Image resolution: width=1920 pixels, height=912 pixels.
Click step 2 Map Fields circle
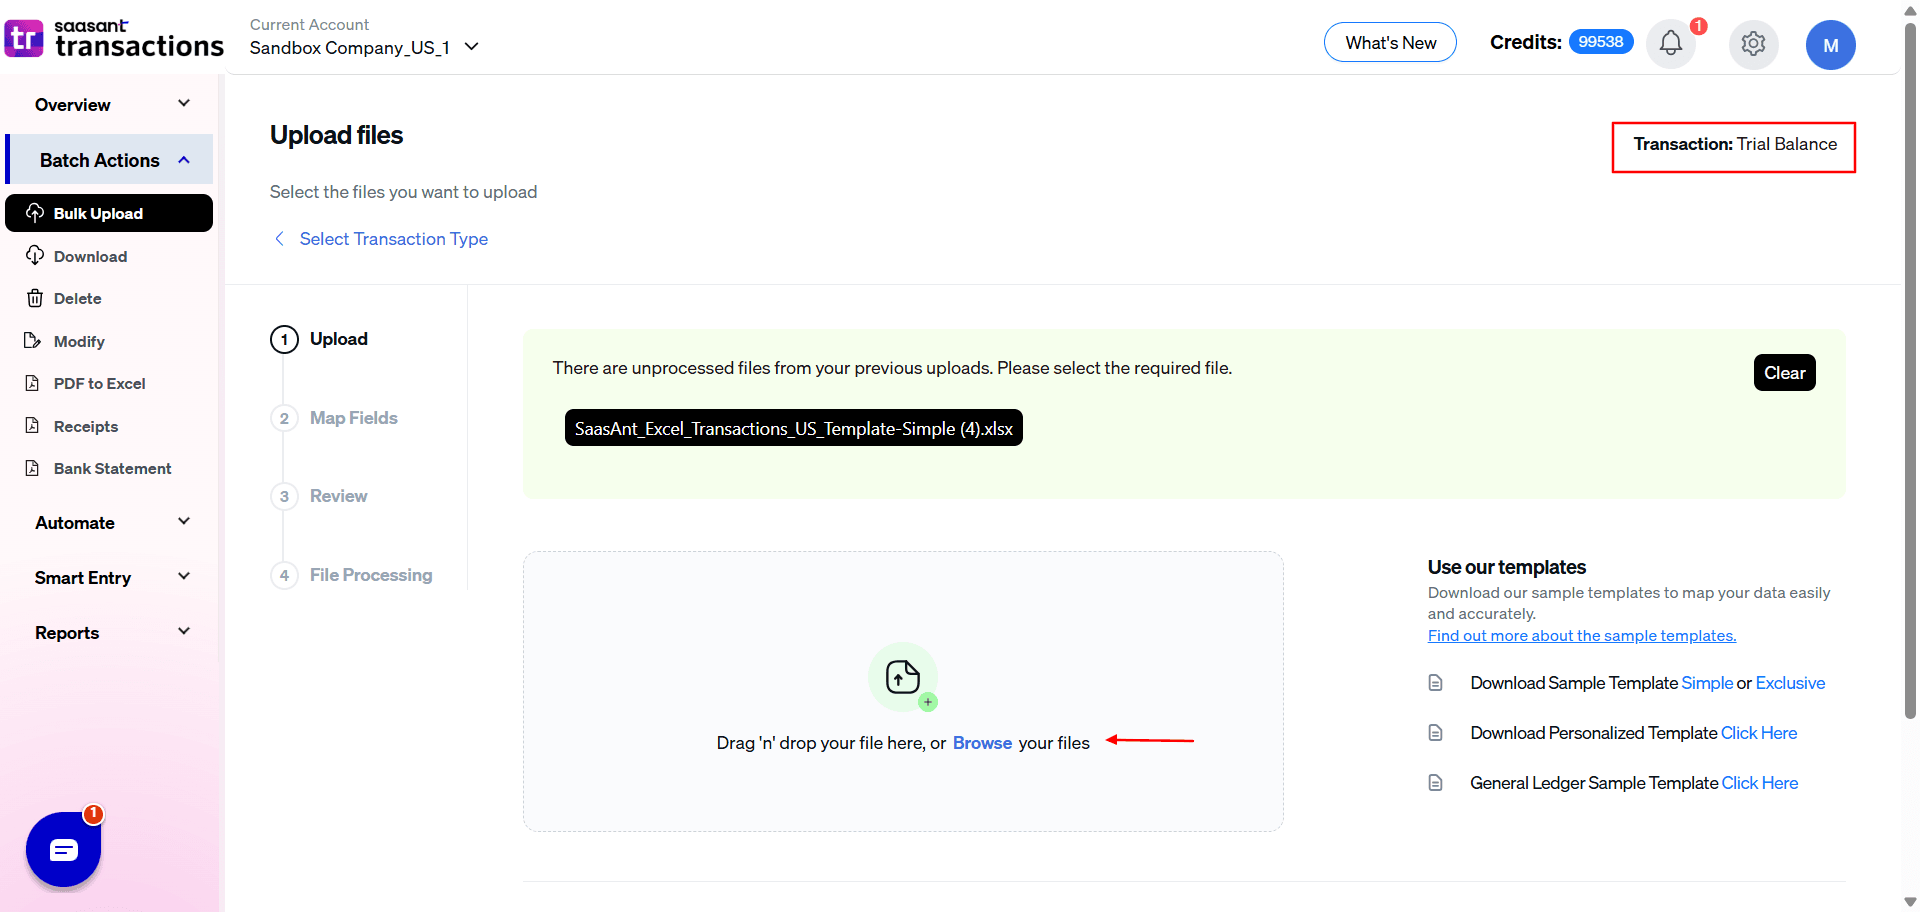coord(284,418)
